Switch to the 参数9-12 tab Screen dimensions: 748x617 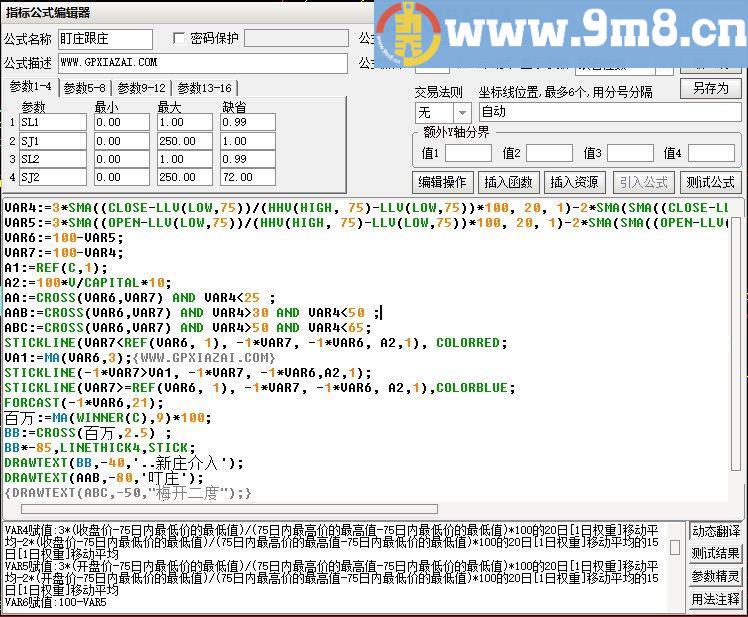pyautogui.click(x=143, y=88)
